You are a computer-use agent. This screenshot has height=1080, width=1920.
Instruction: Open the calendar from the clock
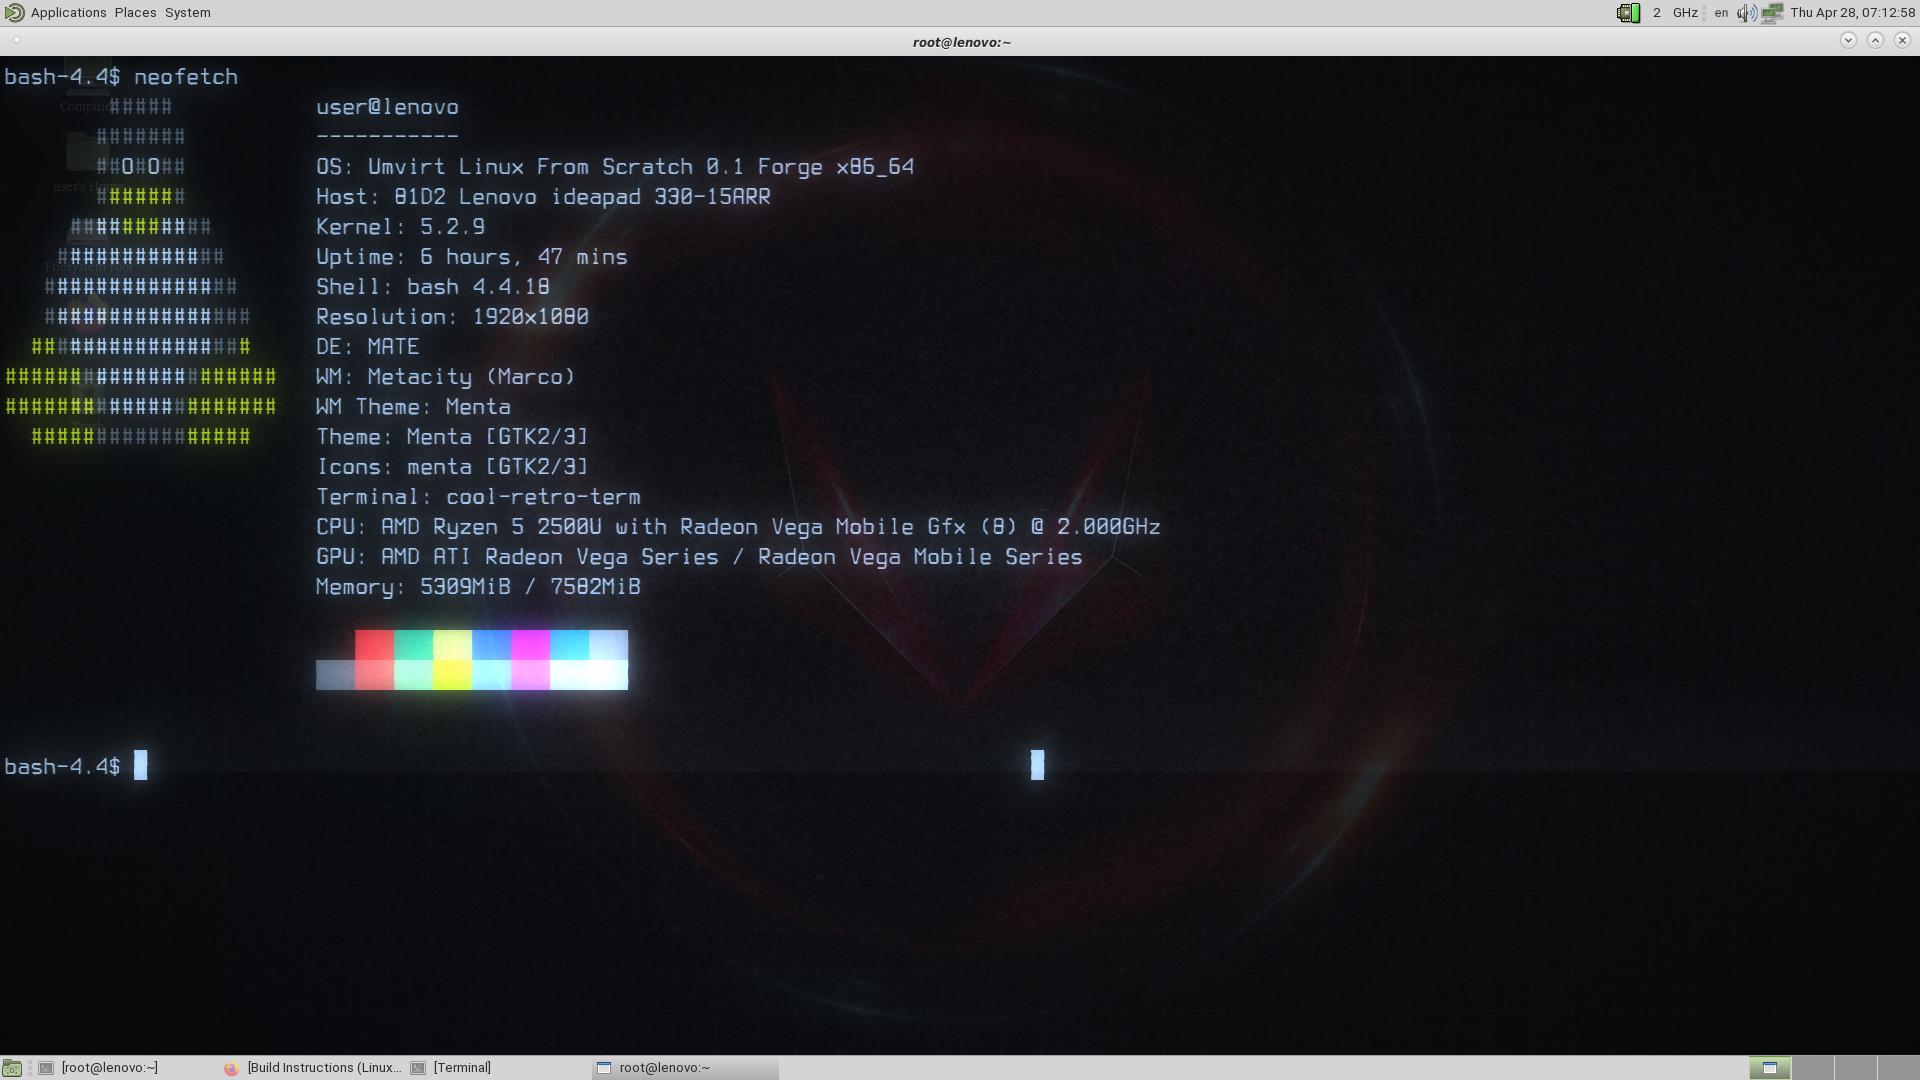pyautogui.click(x=1852, y=13)
